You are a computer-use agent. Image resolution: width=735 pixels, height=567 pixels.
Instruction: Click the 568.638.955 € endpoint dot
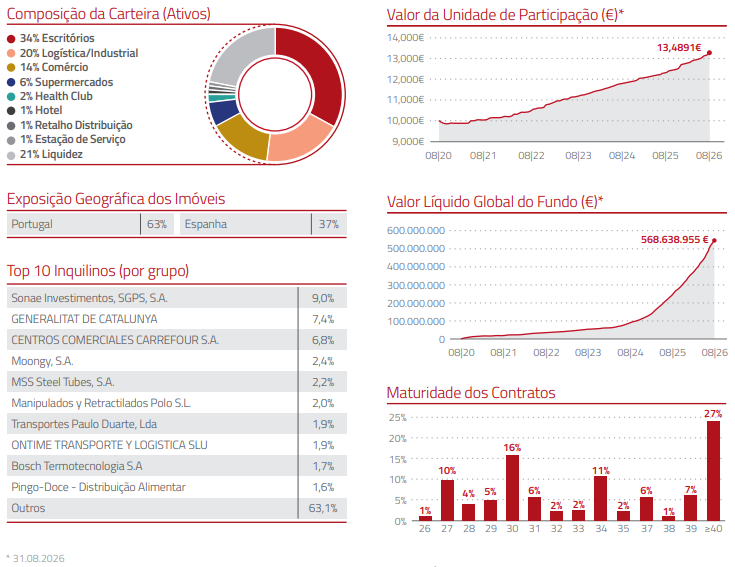714,241
